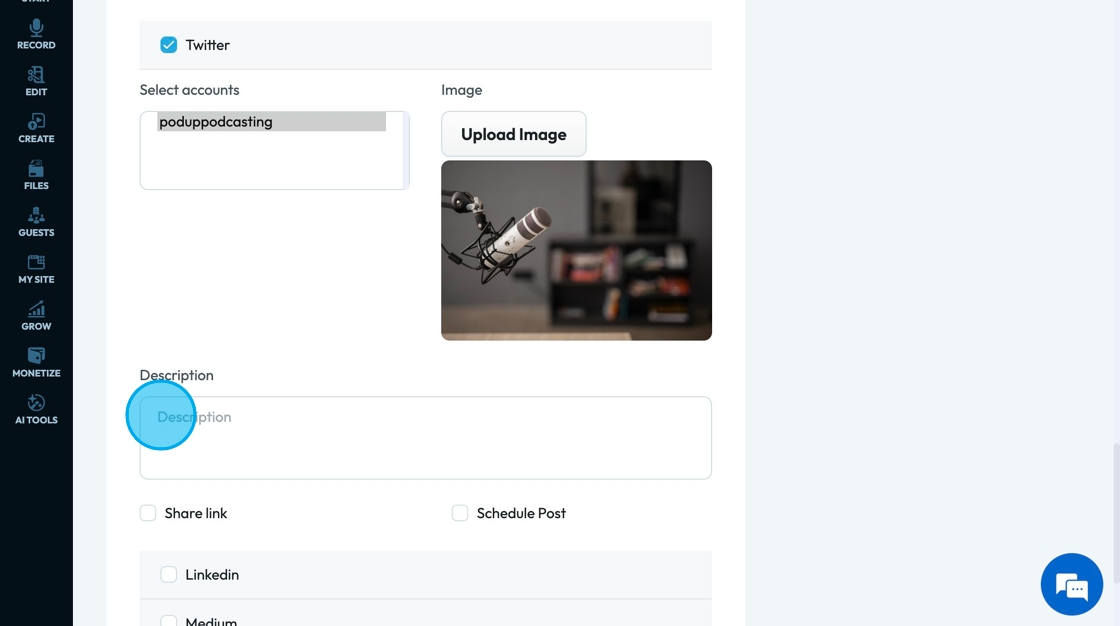1120x626 pixels.
Task: Open the Files section in sidebar
Action: (x=36, y=175)
